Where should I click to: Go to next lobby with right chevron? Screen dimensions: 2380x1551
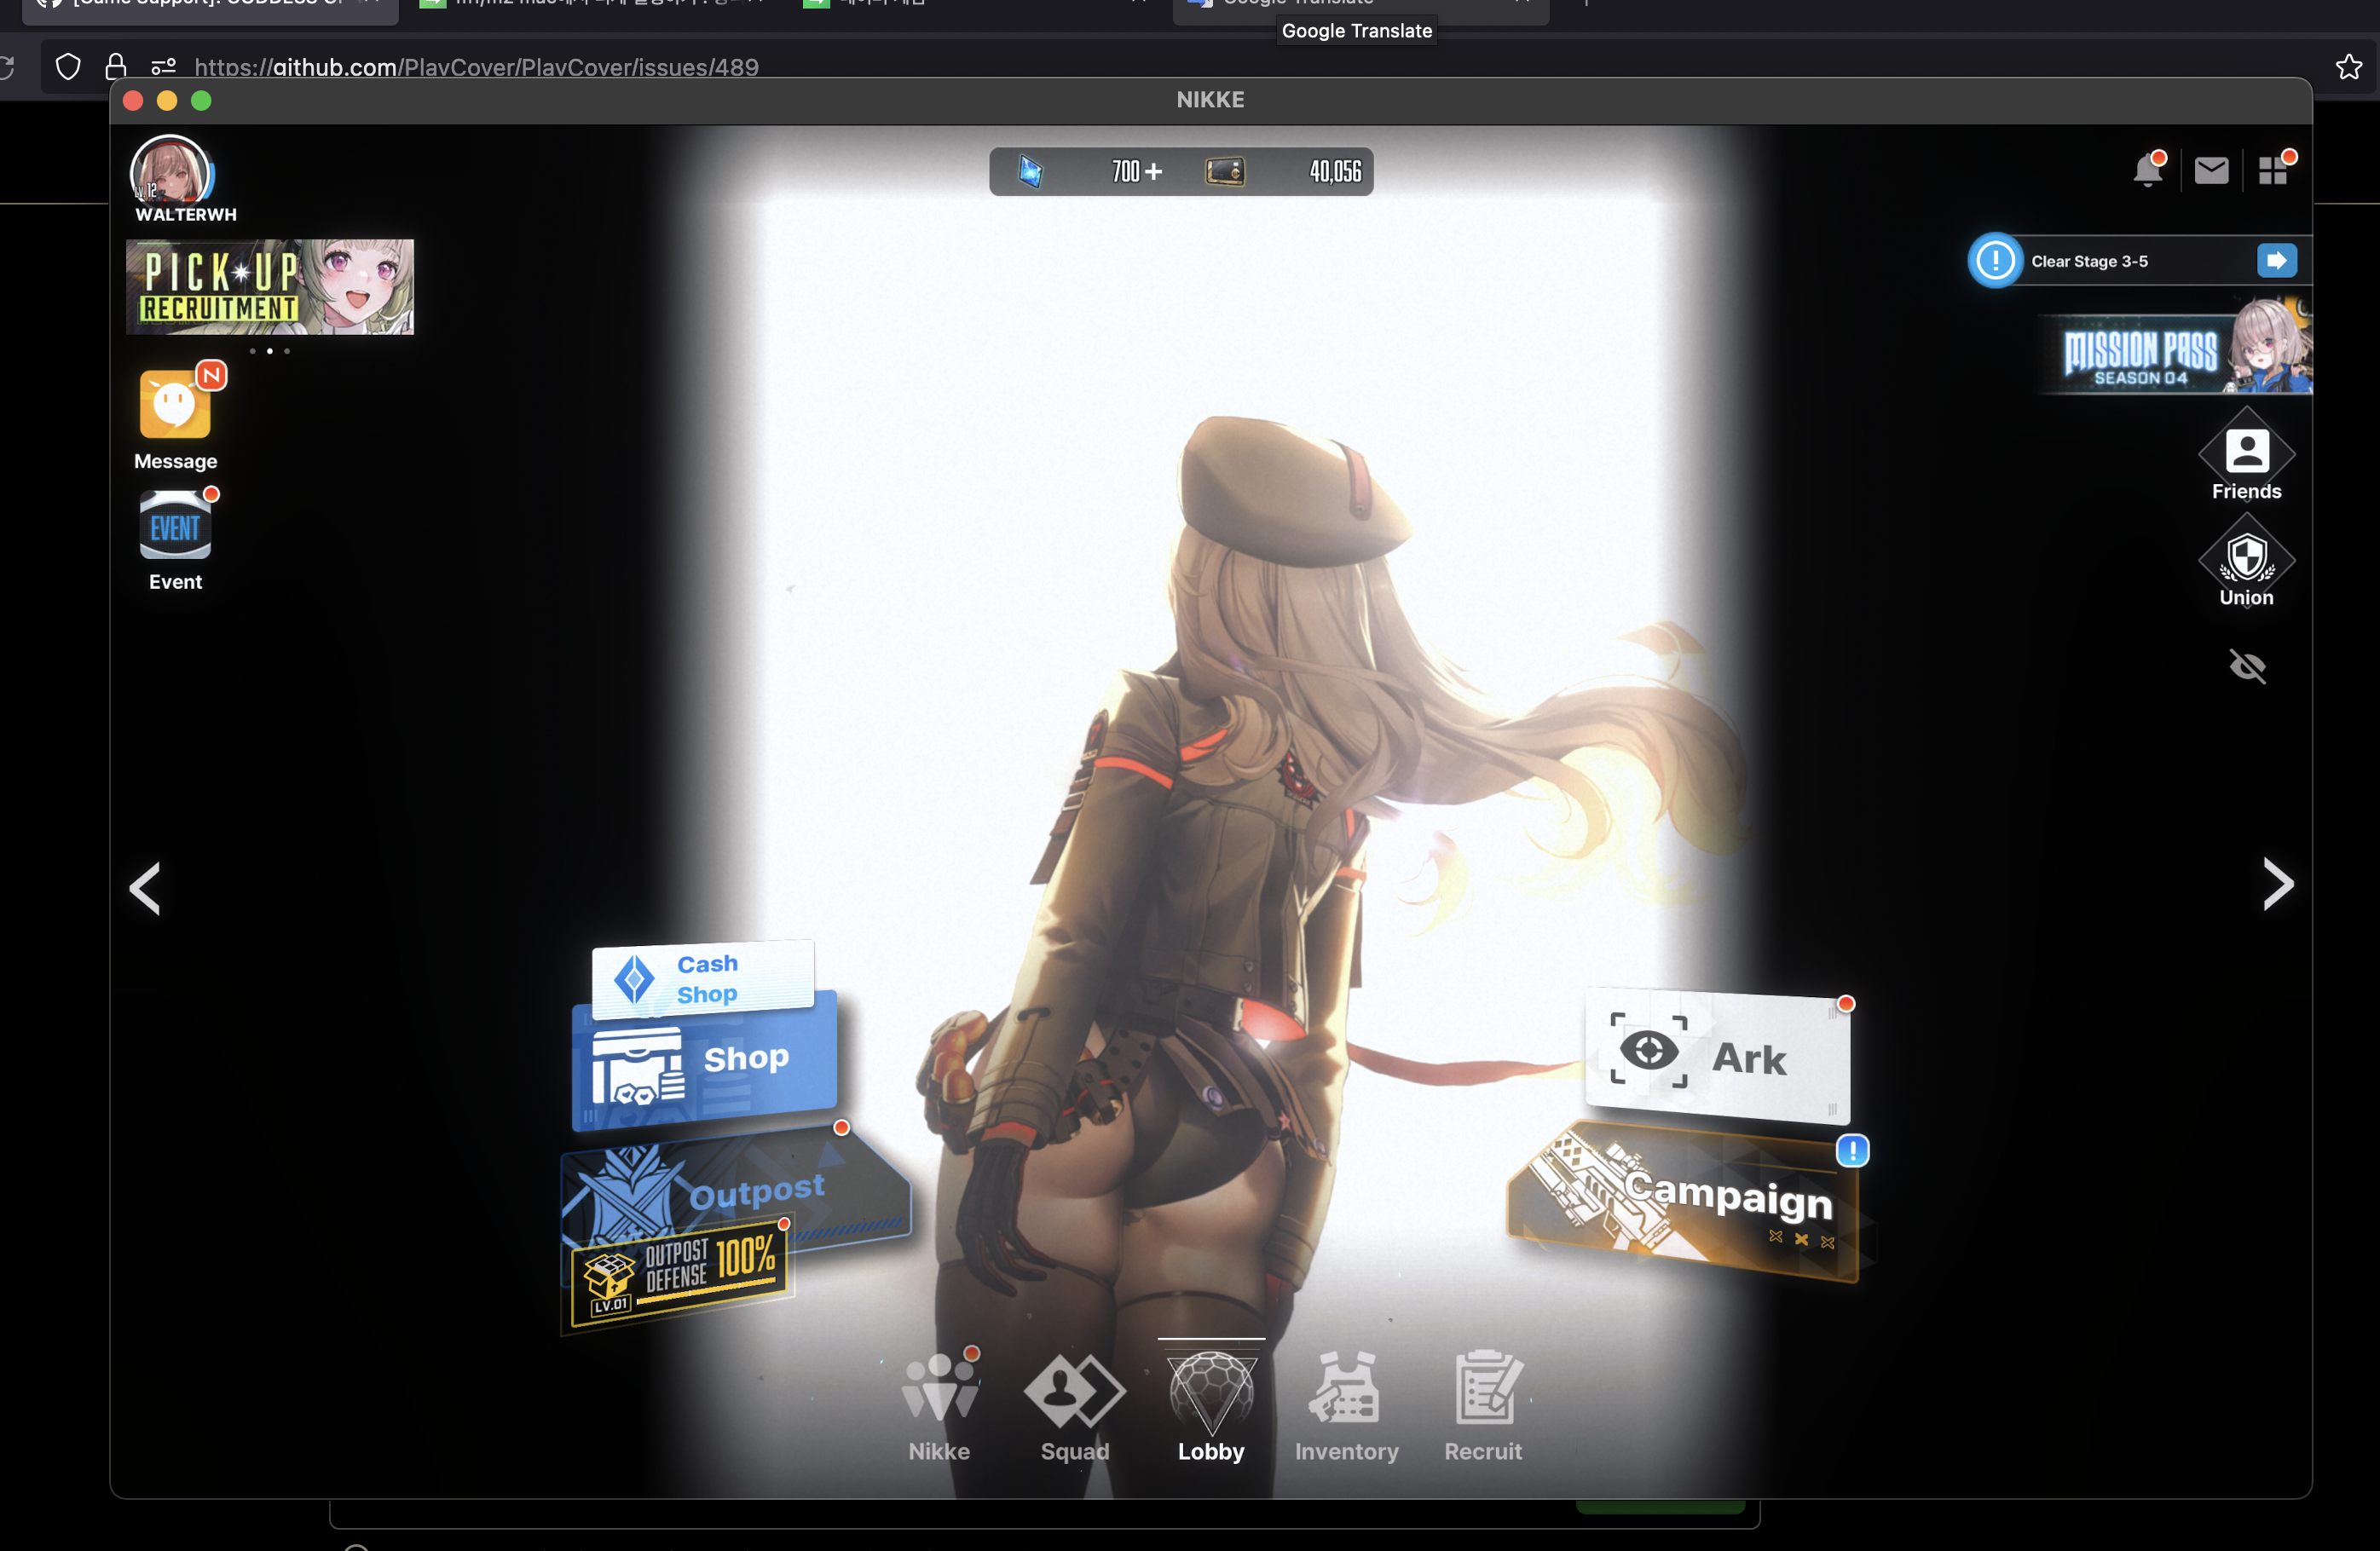tap(2277, 884)
